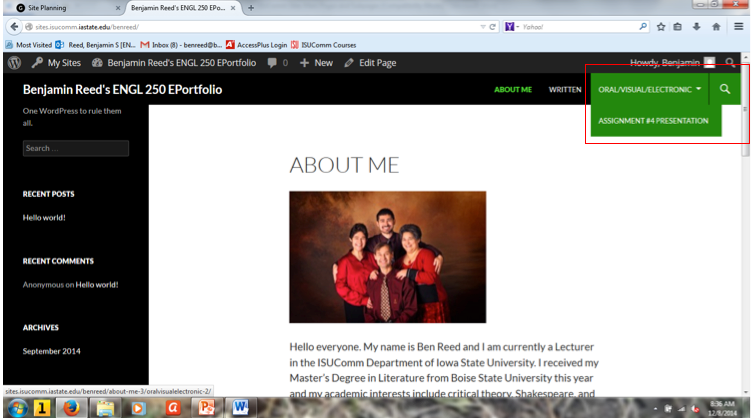Image resolution: width=756 pixels, height=418 pixels.
Task: Open the September 2014 archive
Action: click(x=52, y=351)
